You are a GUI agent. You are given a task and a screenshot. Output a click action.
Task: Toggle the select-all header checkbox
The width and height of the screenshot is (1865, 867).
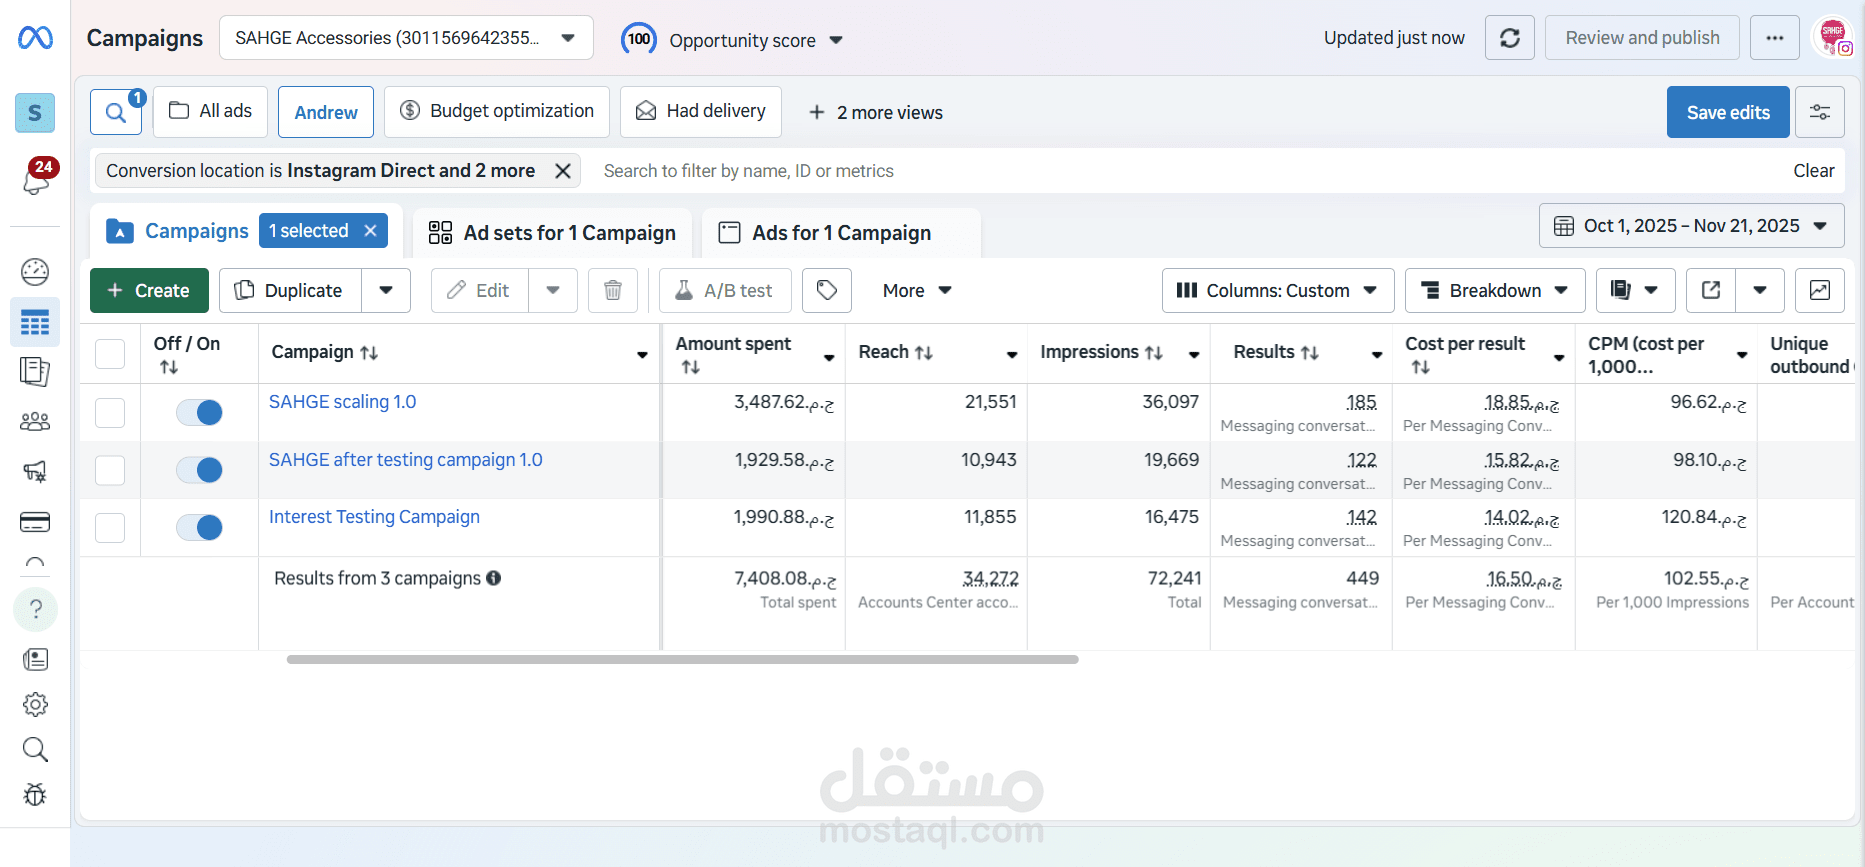pyautogui.click(x=110, y=354)
